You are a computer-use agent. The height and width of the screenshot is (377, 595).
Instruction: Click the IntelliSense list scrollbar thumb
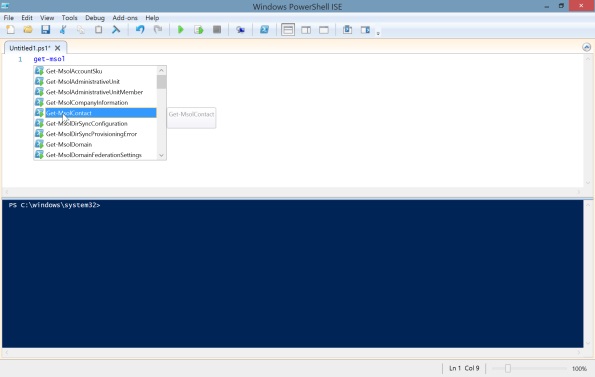point(161,82)
